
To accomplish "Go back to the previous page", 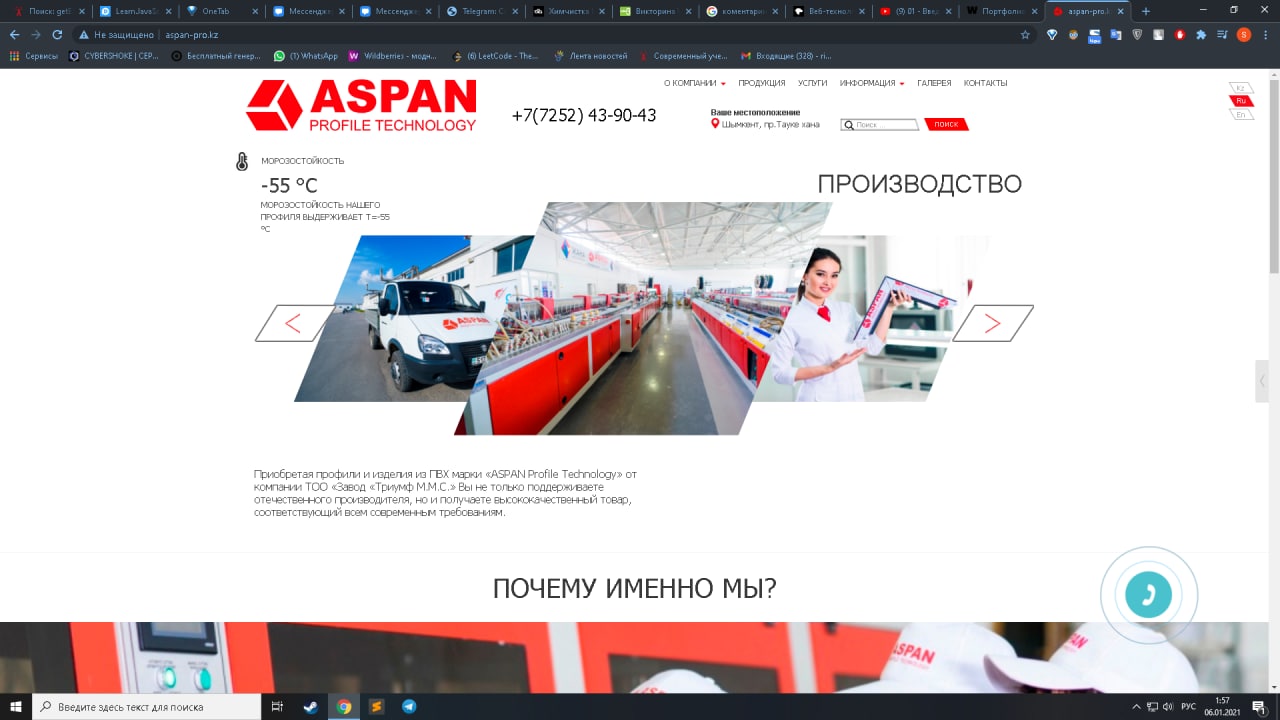I will click(x=14, y=34).
